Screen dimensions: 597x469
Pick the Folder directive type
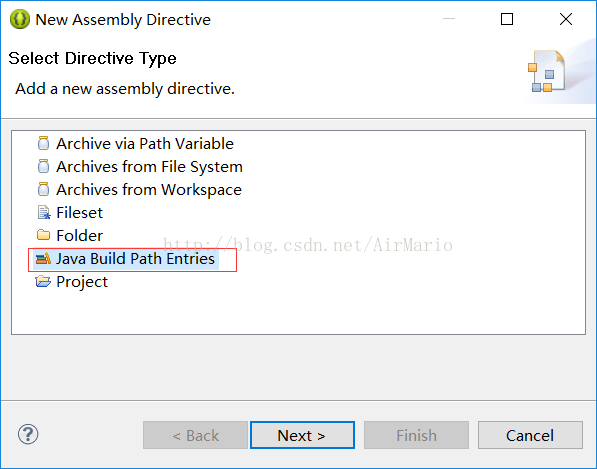[x=79, y=235]
